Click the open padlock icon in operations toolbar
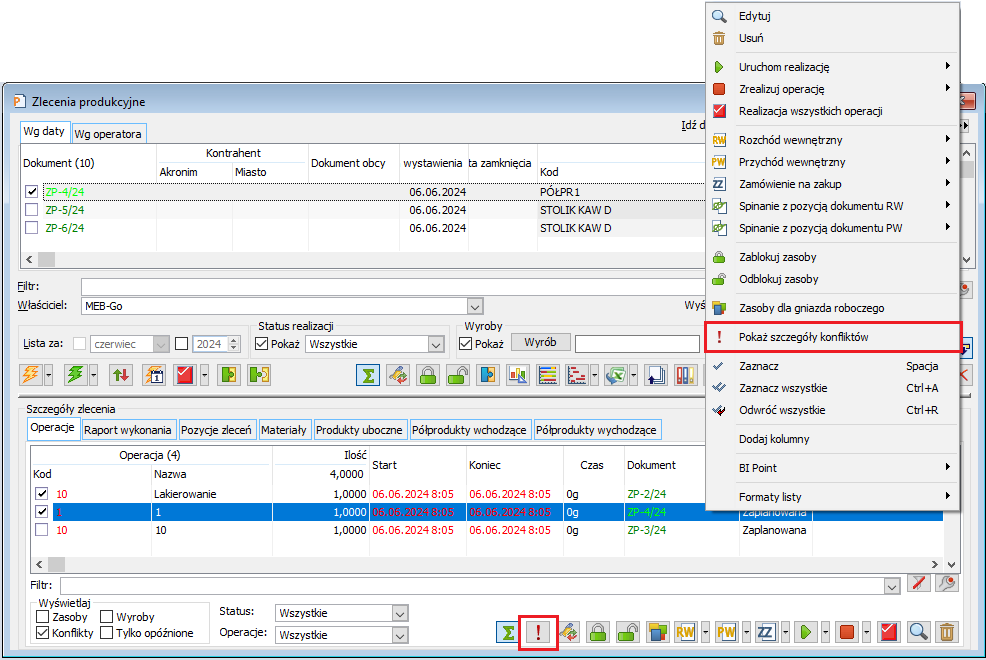 [x=628, y=632]
